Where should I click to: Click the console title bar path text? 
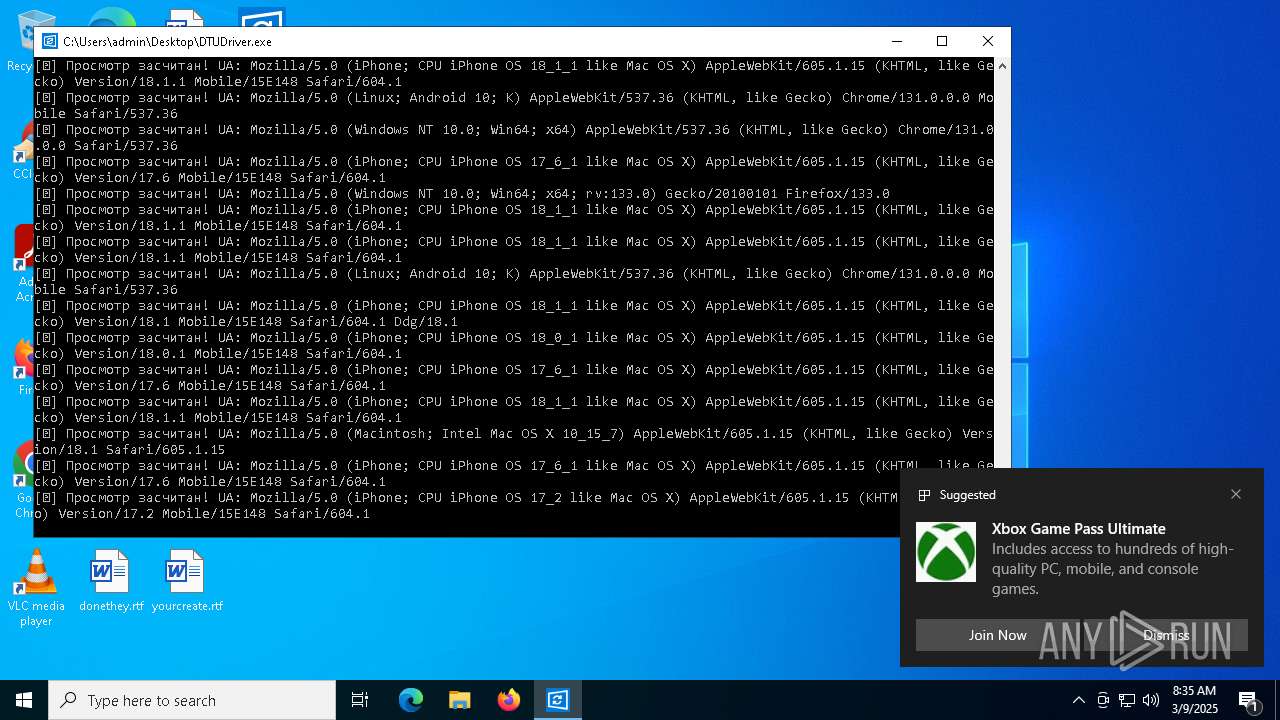click(x=167, y=42)
